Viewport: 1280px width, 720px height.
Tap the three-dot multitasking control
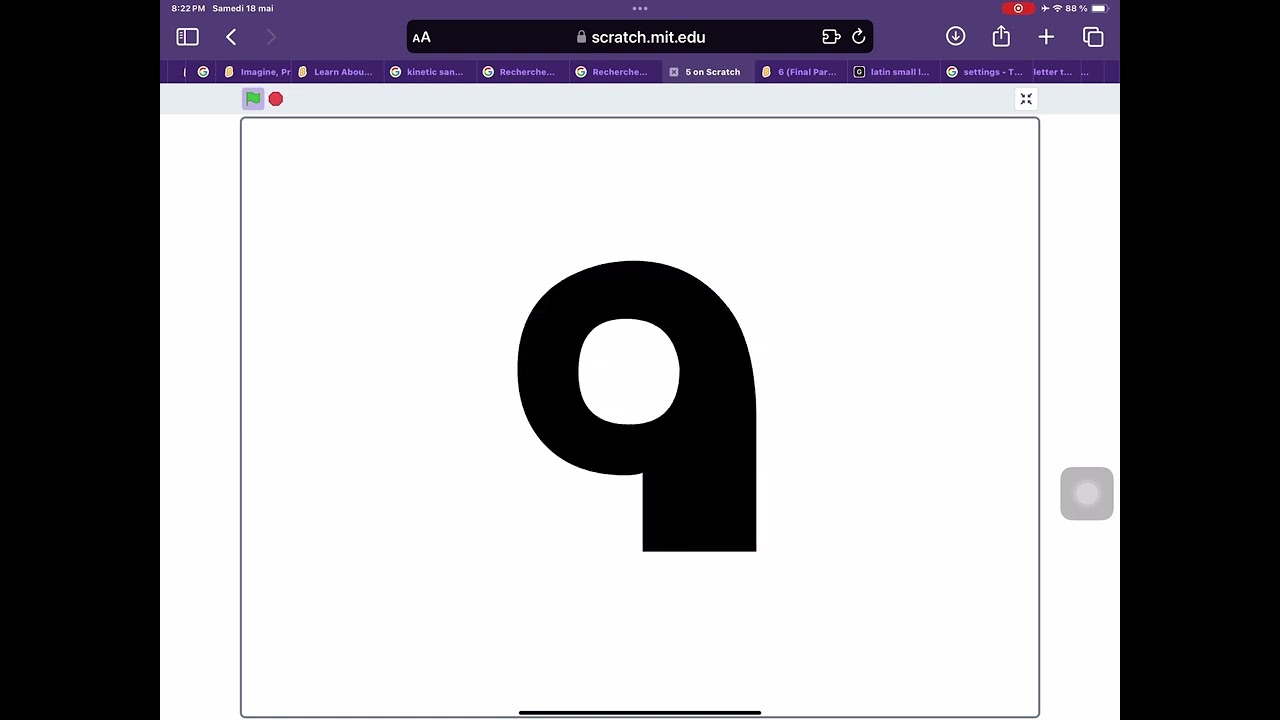(640, 8)
